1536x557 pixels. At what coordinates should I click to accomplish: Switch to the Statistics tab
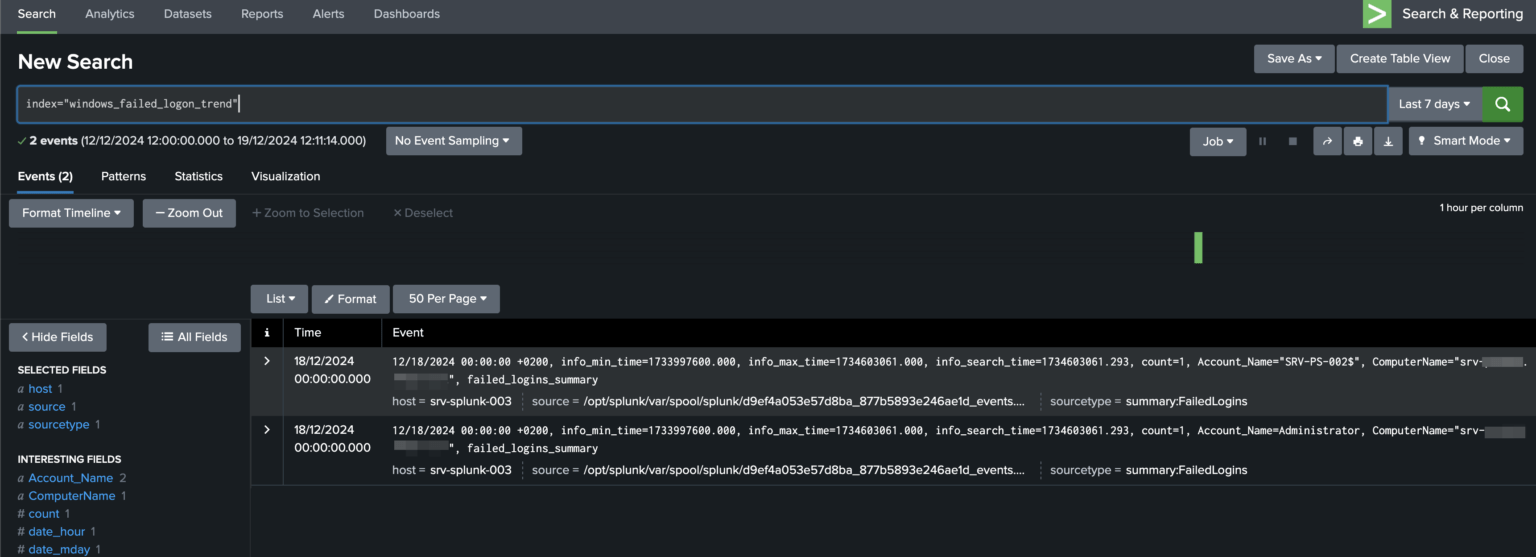tap(198, 176)
